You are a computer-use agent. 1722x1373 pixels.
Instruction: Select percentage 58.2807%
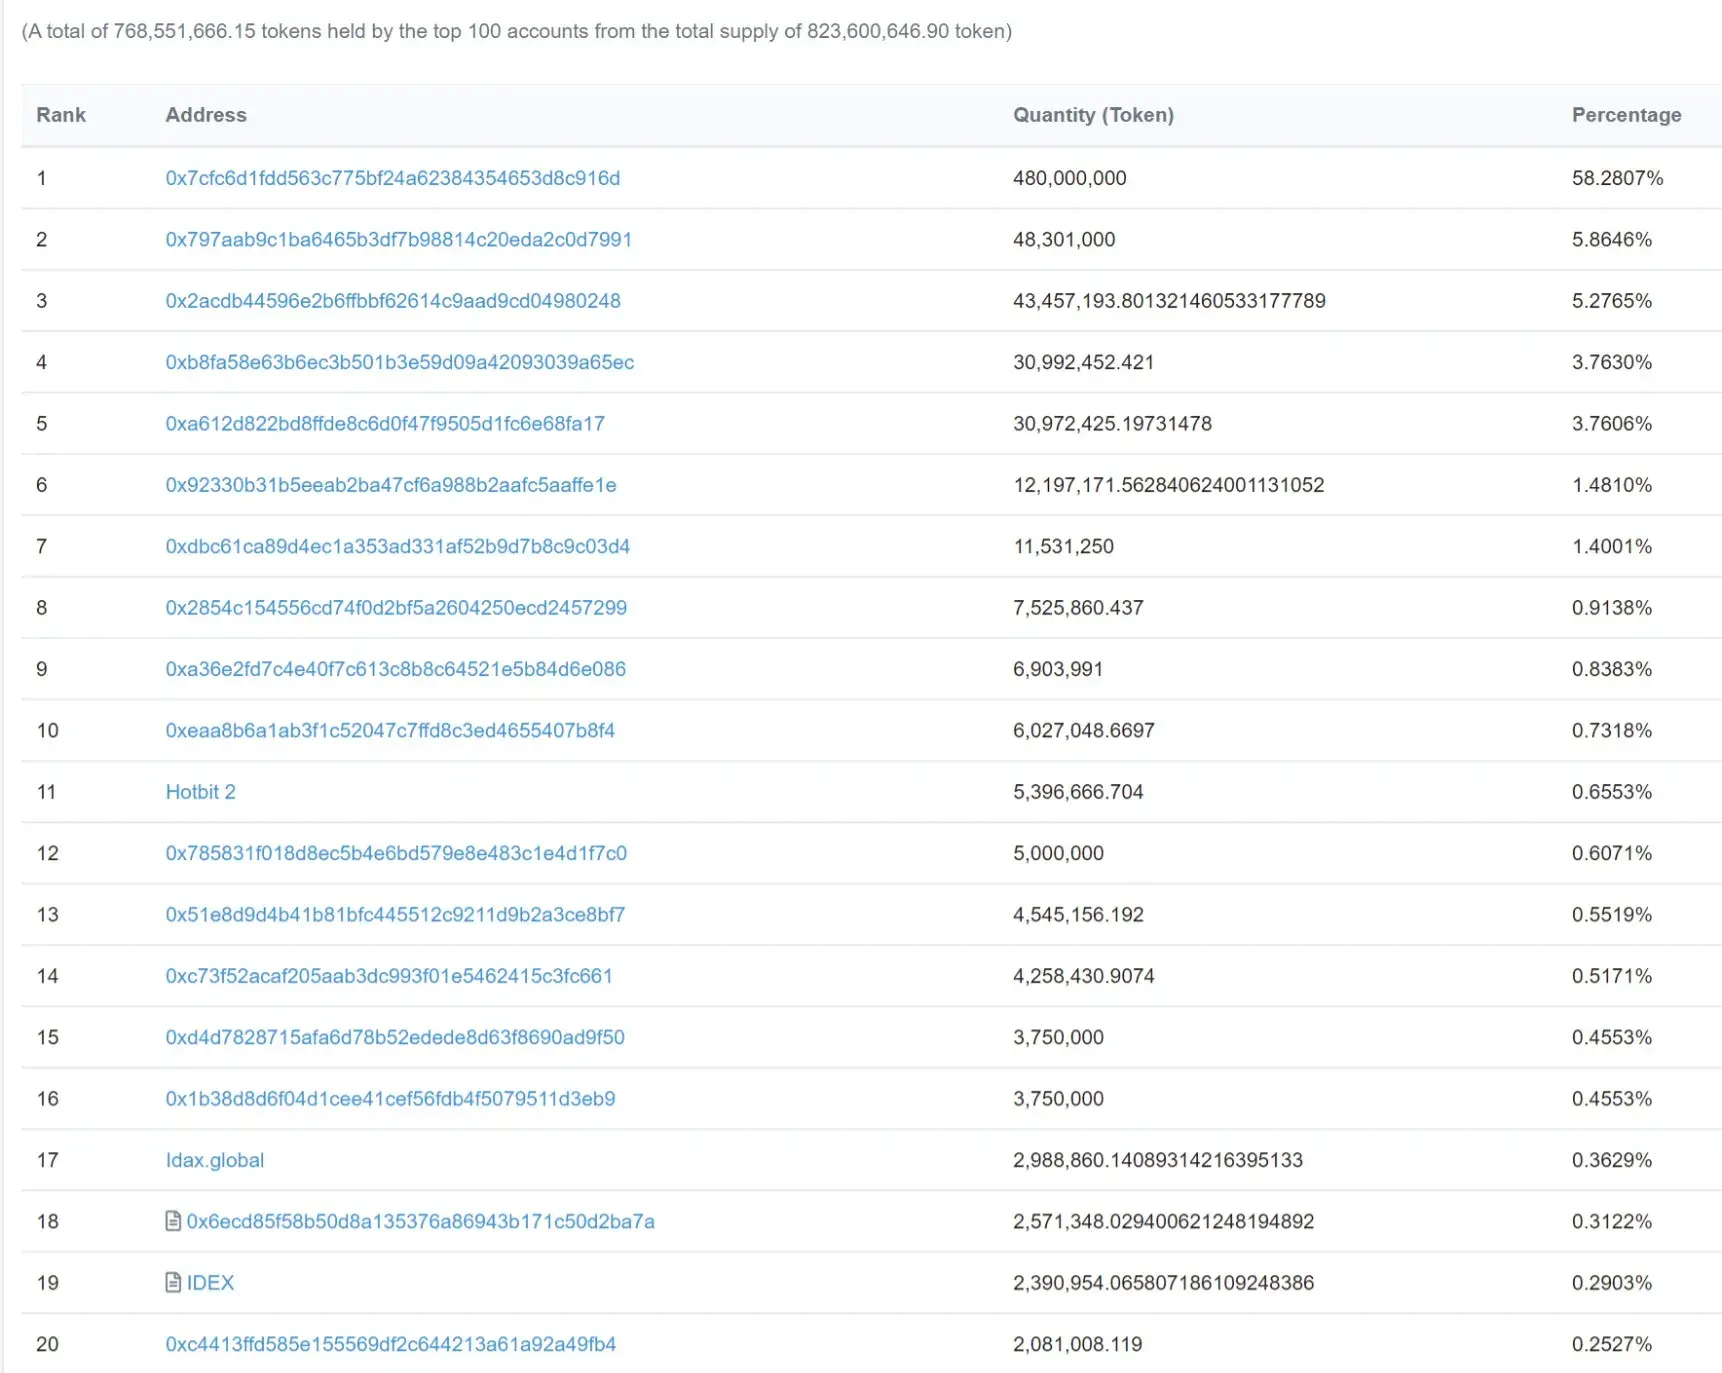point(1617,178)
